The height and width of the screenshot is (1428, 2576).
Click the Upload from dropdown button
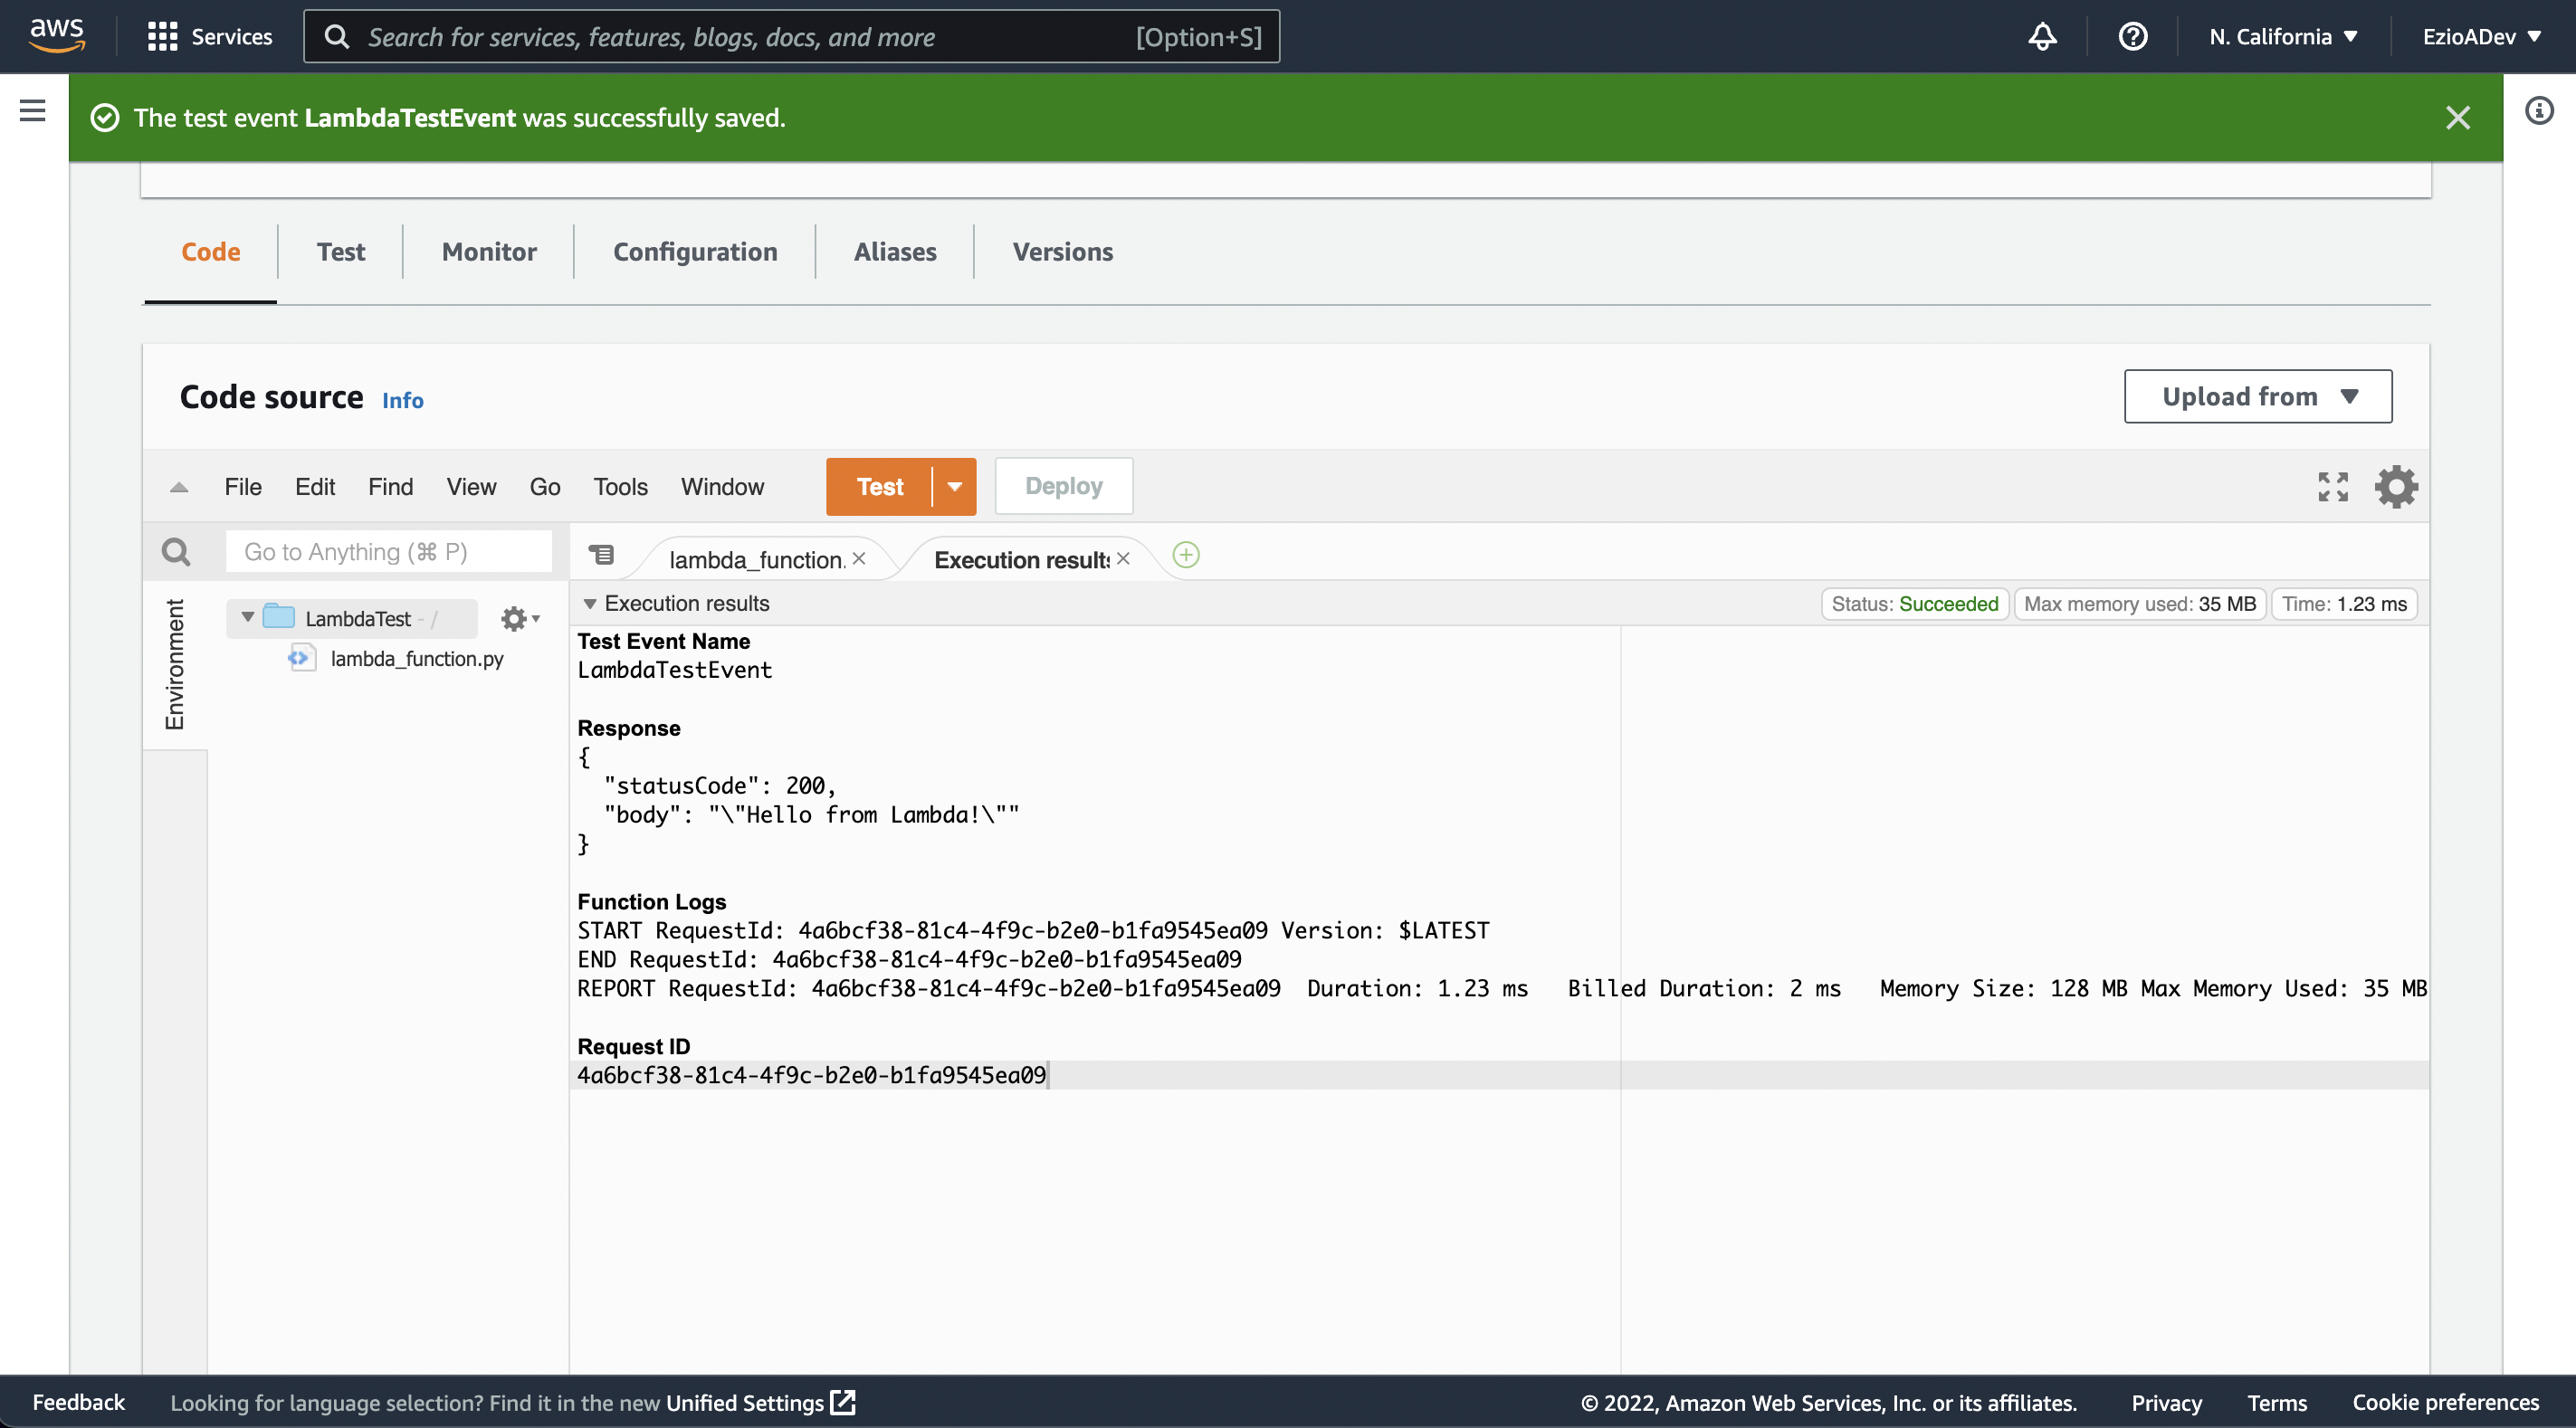coord(2257,395)
